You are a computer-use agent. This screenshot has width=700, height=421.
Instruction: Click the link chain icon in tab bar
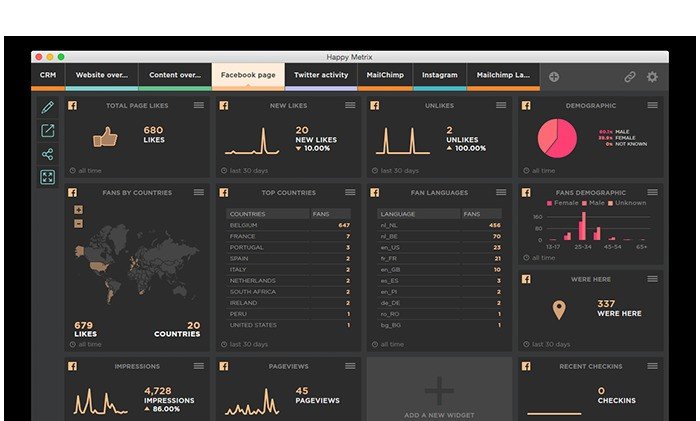(629, 77)
